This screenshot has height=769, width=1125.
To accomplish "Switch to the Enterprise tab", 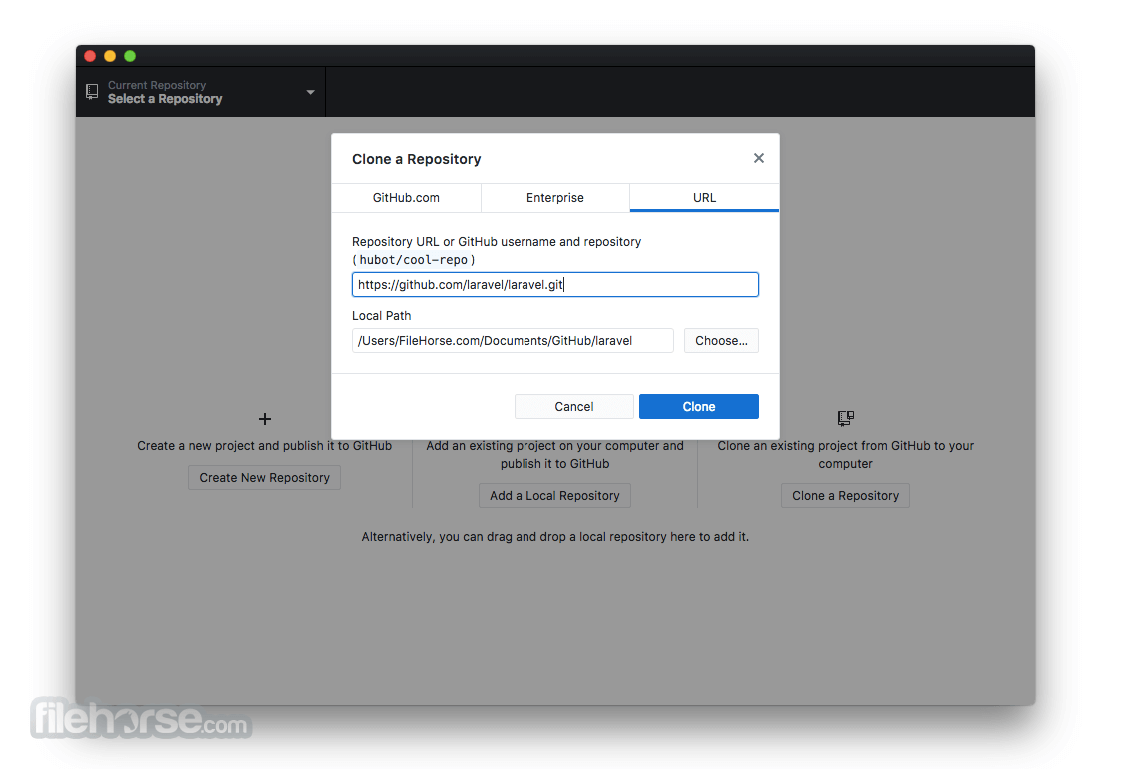I will tap(555, 198).
